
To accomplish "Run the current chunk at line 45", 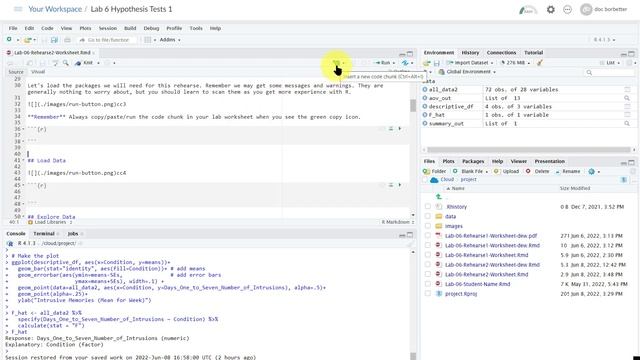I will pos(400,185).
